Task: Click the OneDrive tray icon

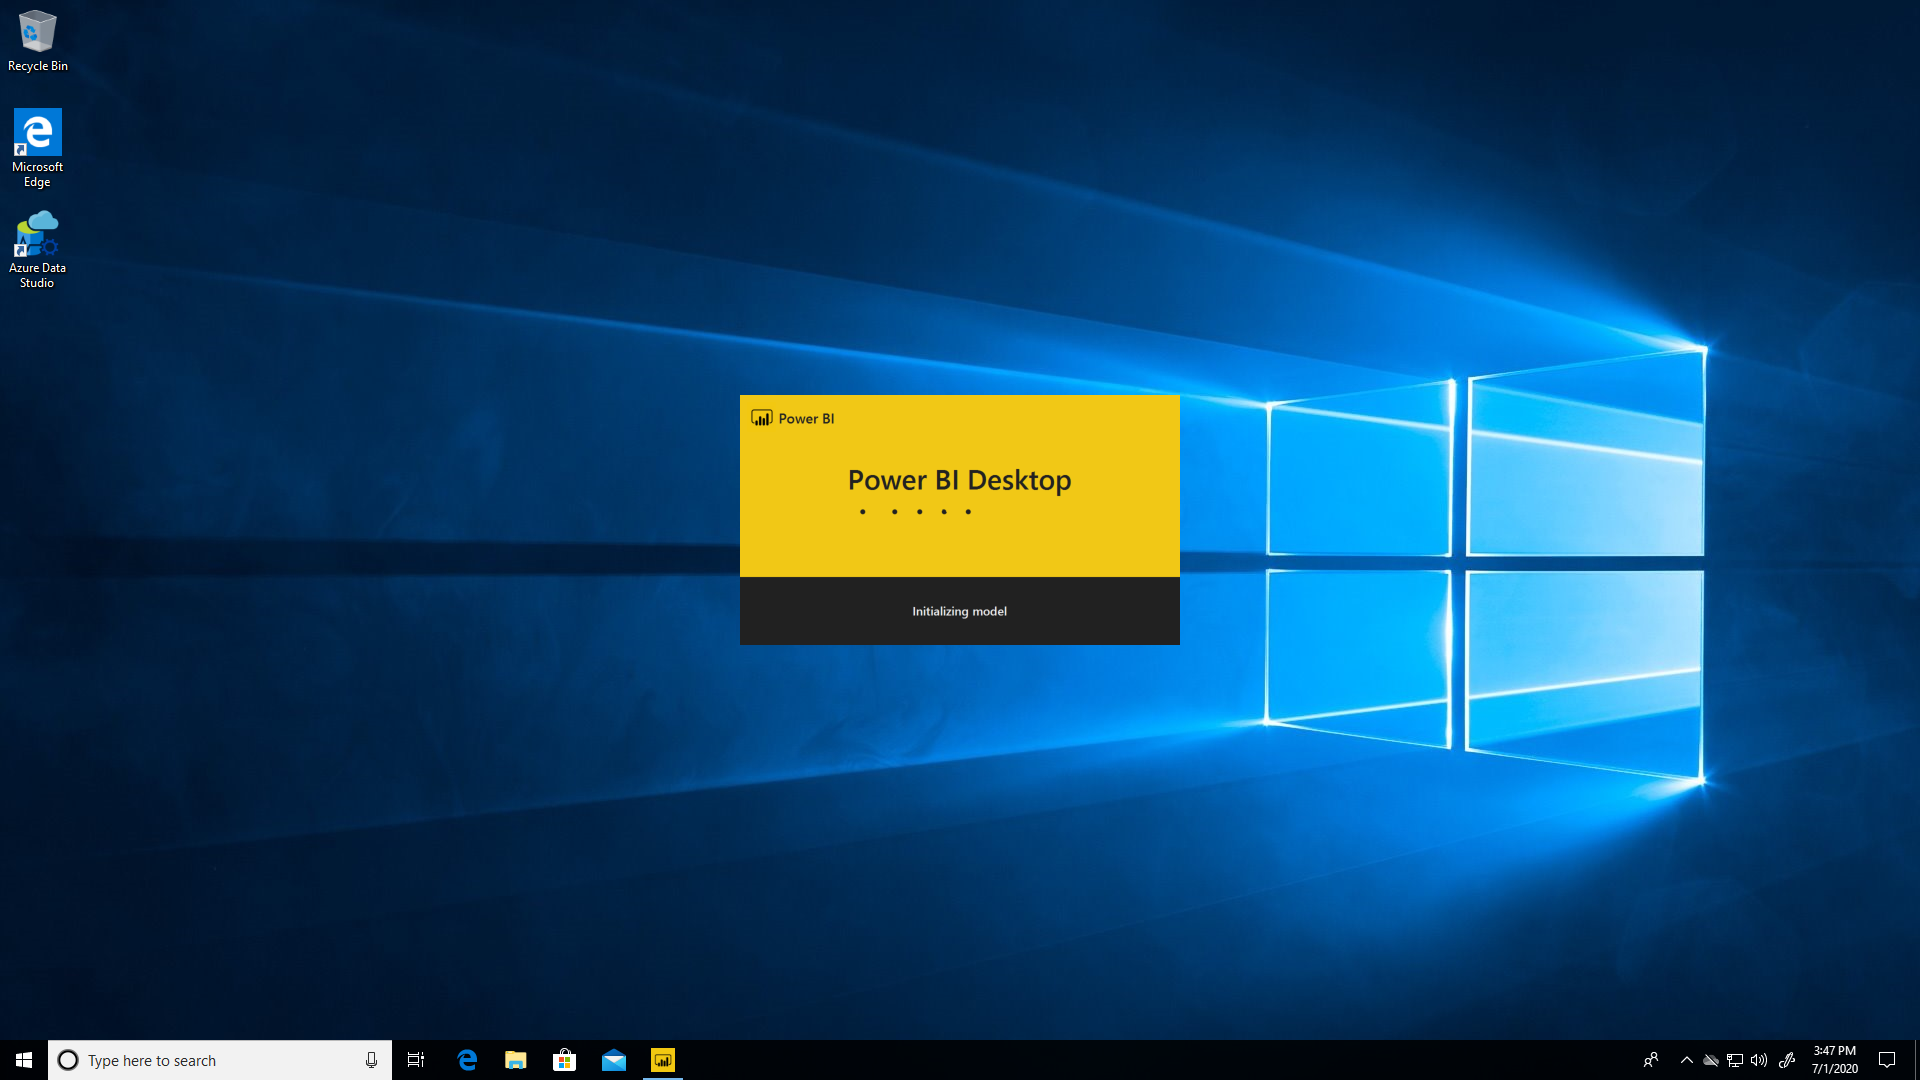Action: pos(1711,1060)
